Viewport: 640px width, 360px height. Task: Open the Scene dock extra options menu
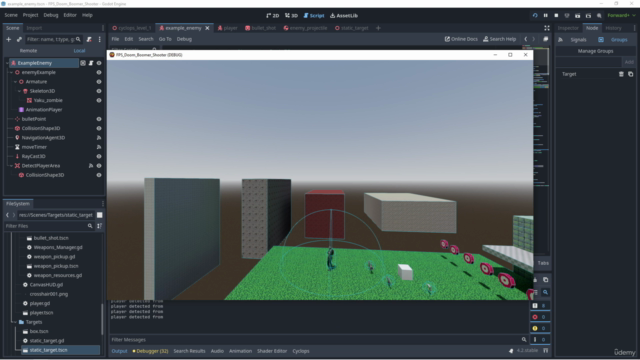pos(100,40)
